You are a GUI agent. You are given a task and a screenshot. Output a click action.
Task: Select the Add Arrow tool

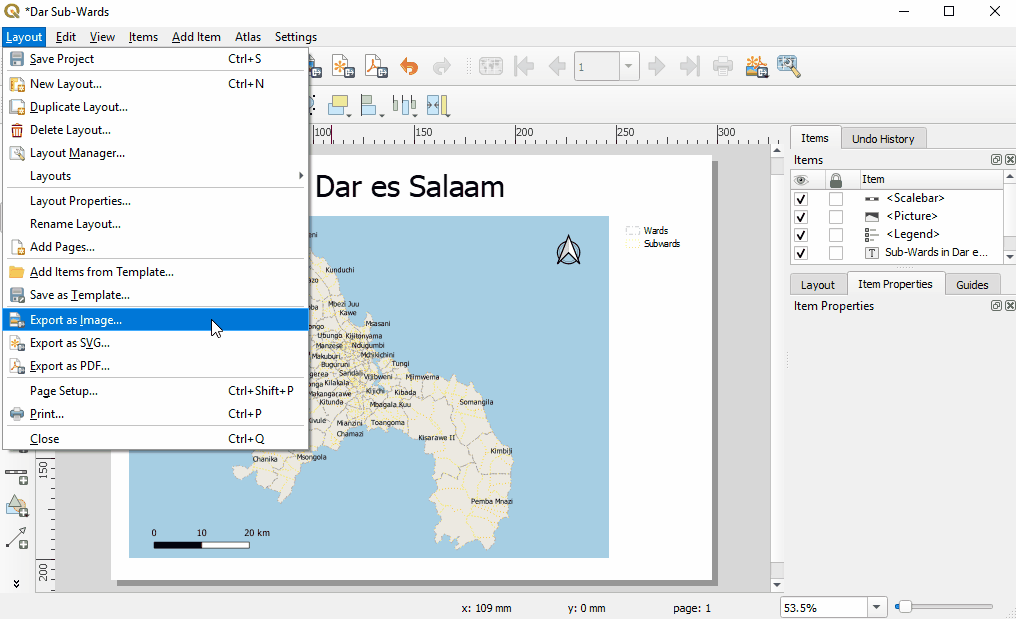point(17,538)
